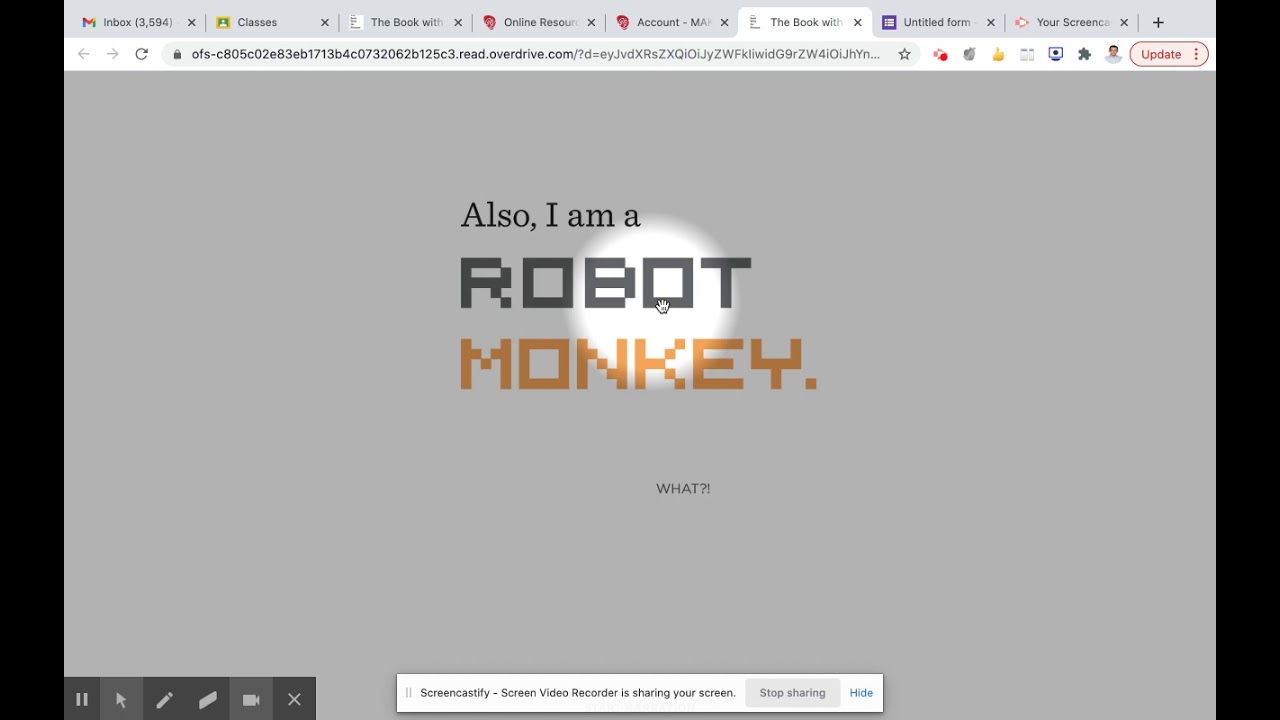
Task: Click Stop sharing button
Action: [792, 692]
